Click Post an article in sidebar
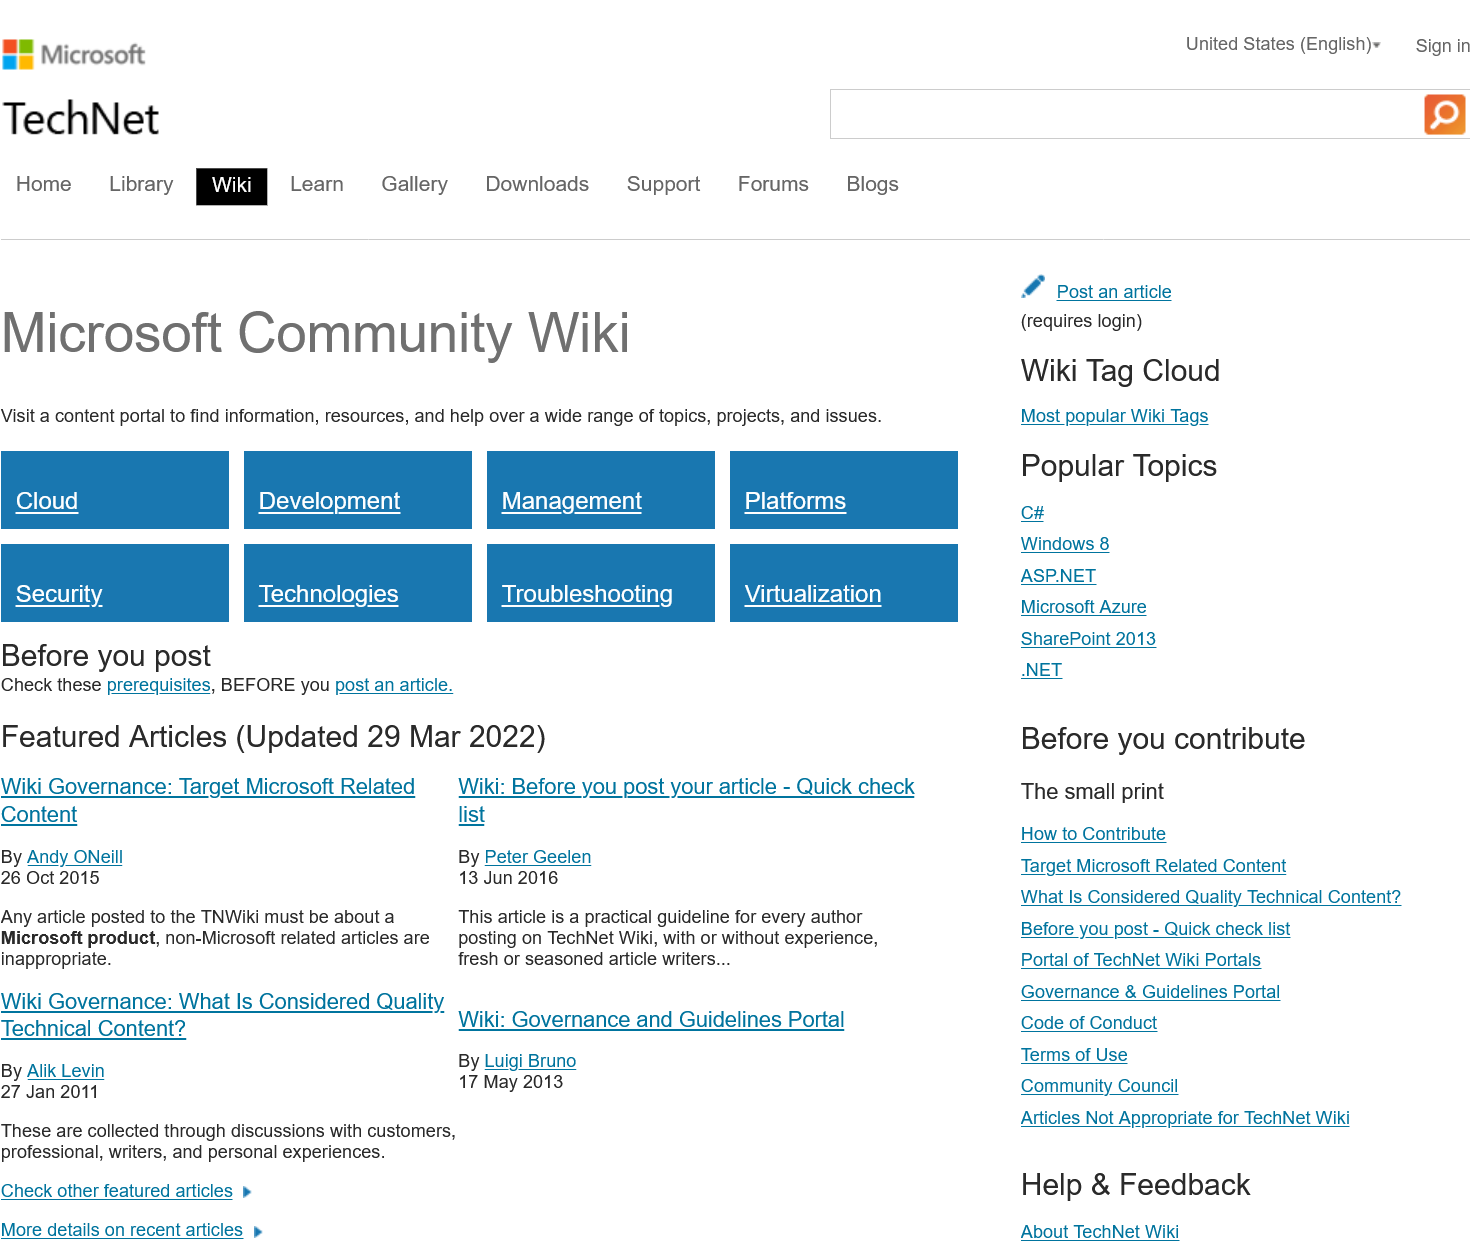 pos(1114,292)
